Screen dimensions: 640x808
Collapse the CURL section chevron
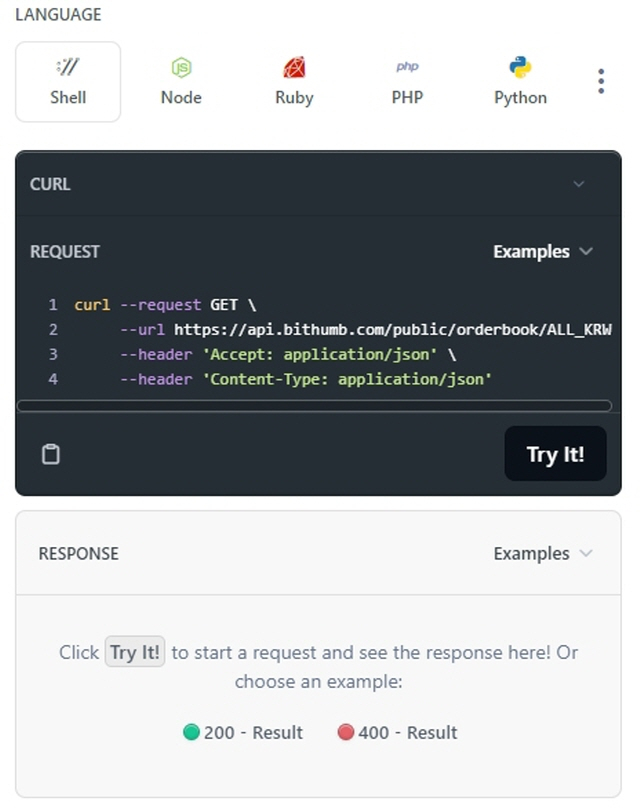point(578,184)
